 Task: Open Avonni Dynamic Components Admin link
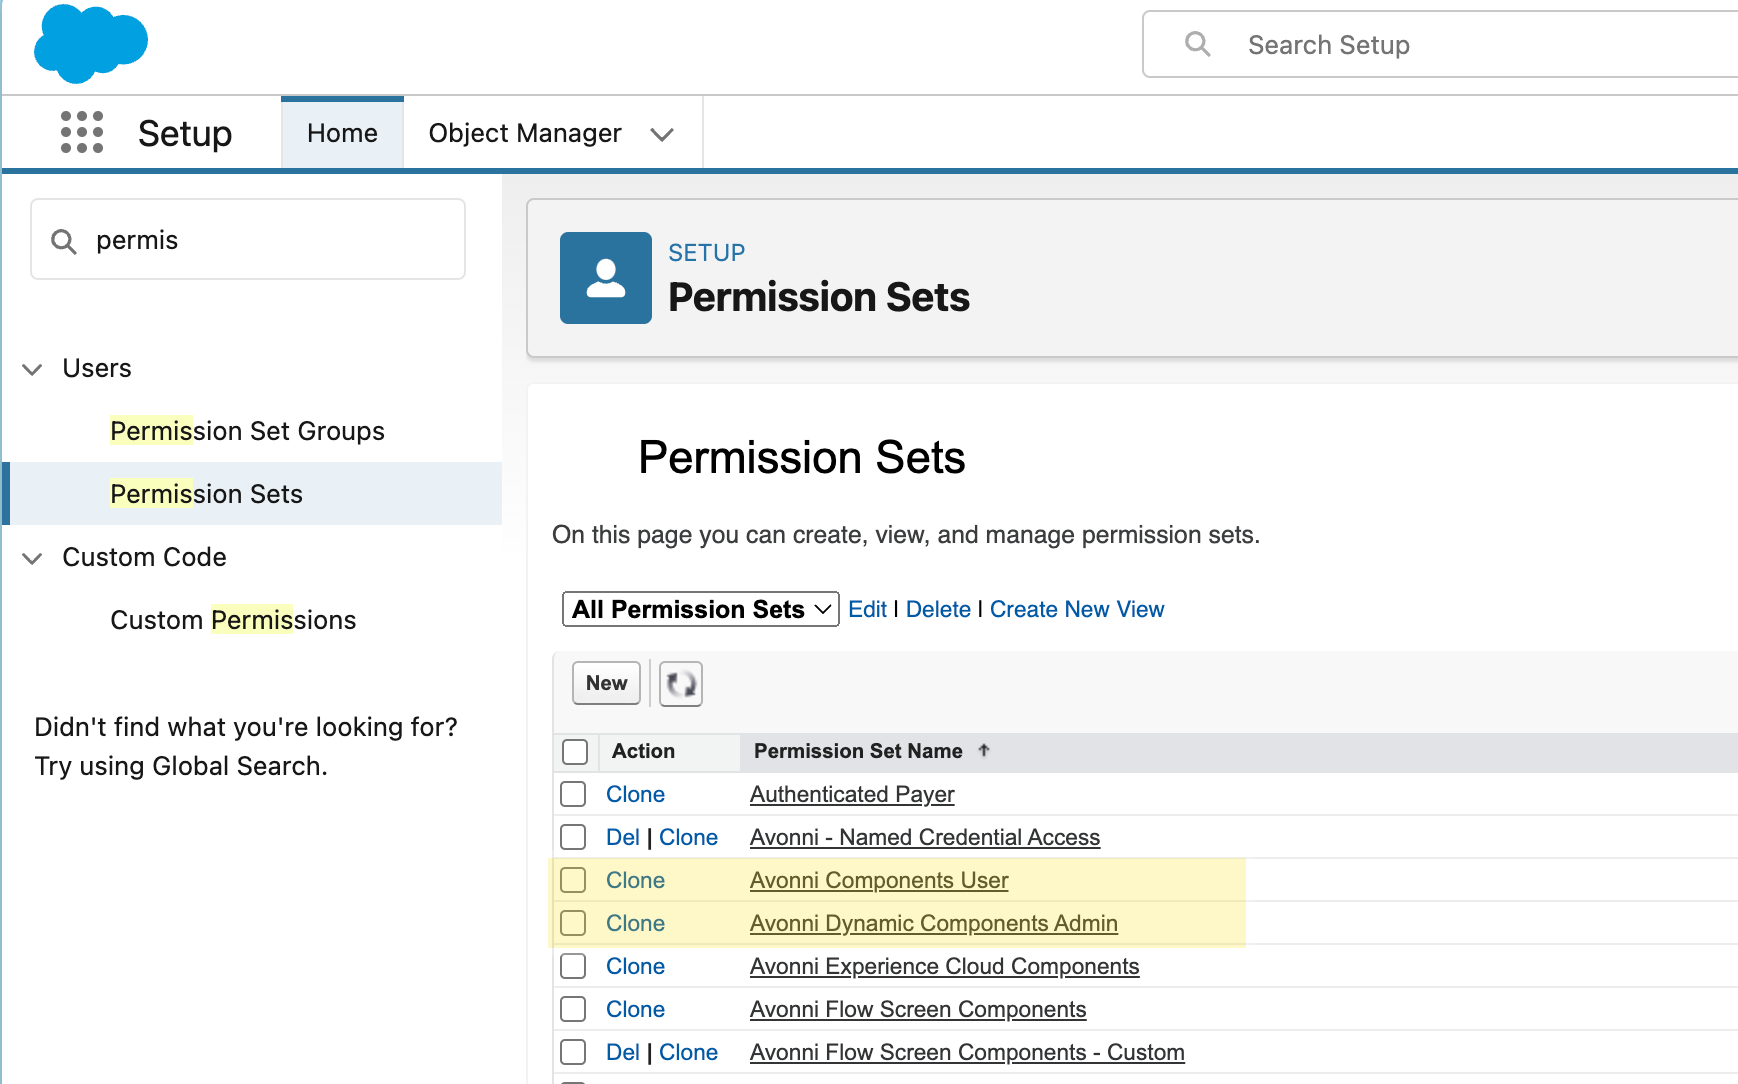(x=933, y=923)
